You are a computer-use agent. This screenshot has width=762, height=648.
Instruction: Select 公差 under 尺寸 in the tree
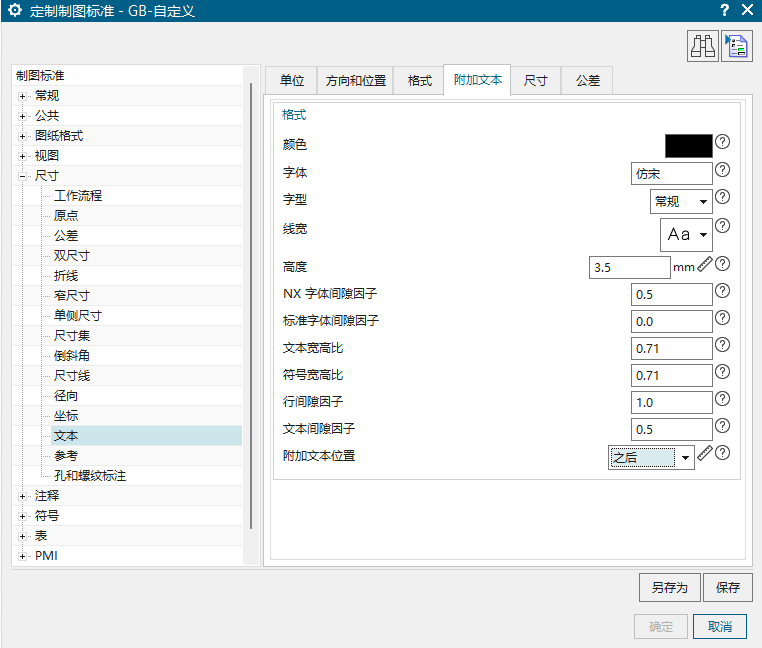tap(66, 236)
